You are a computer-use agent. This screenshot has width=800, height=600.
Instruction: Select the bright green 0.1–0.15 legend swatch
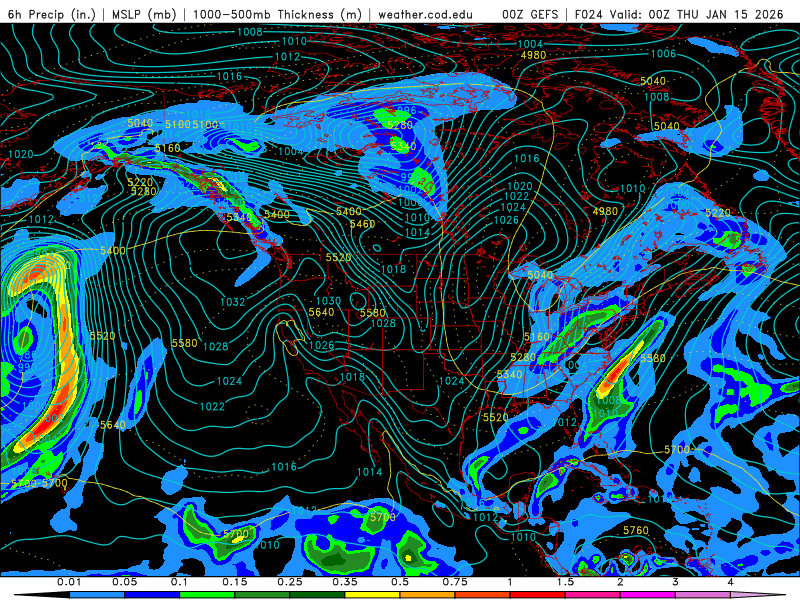tap(207, 595)
